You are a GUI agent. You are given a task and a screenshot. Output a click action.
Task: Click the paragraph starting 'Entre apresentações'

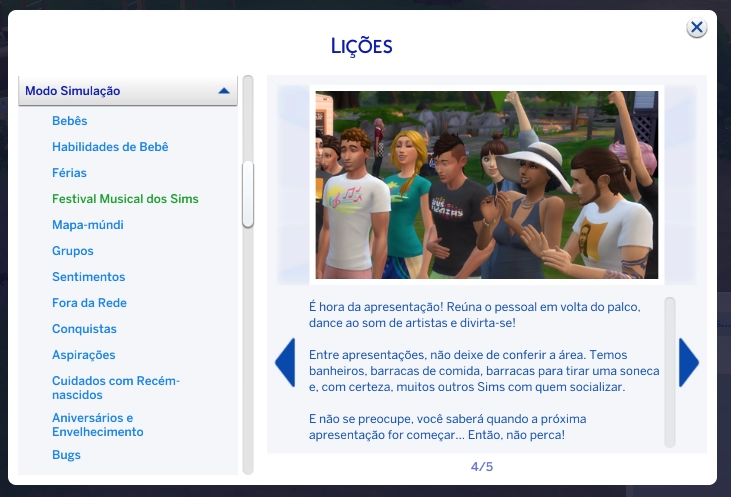pyautogui.click(x=484, y=371)
